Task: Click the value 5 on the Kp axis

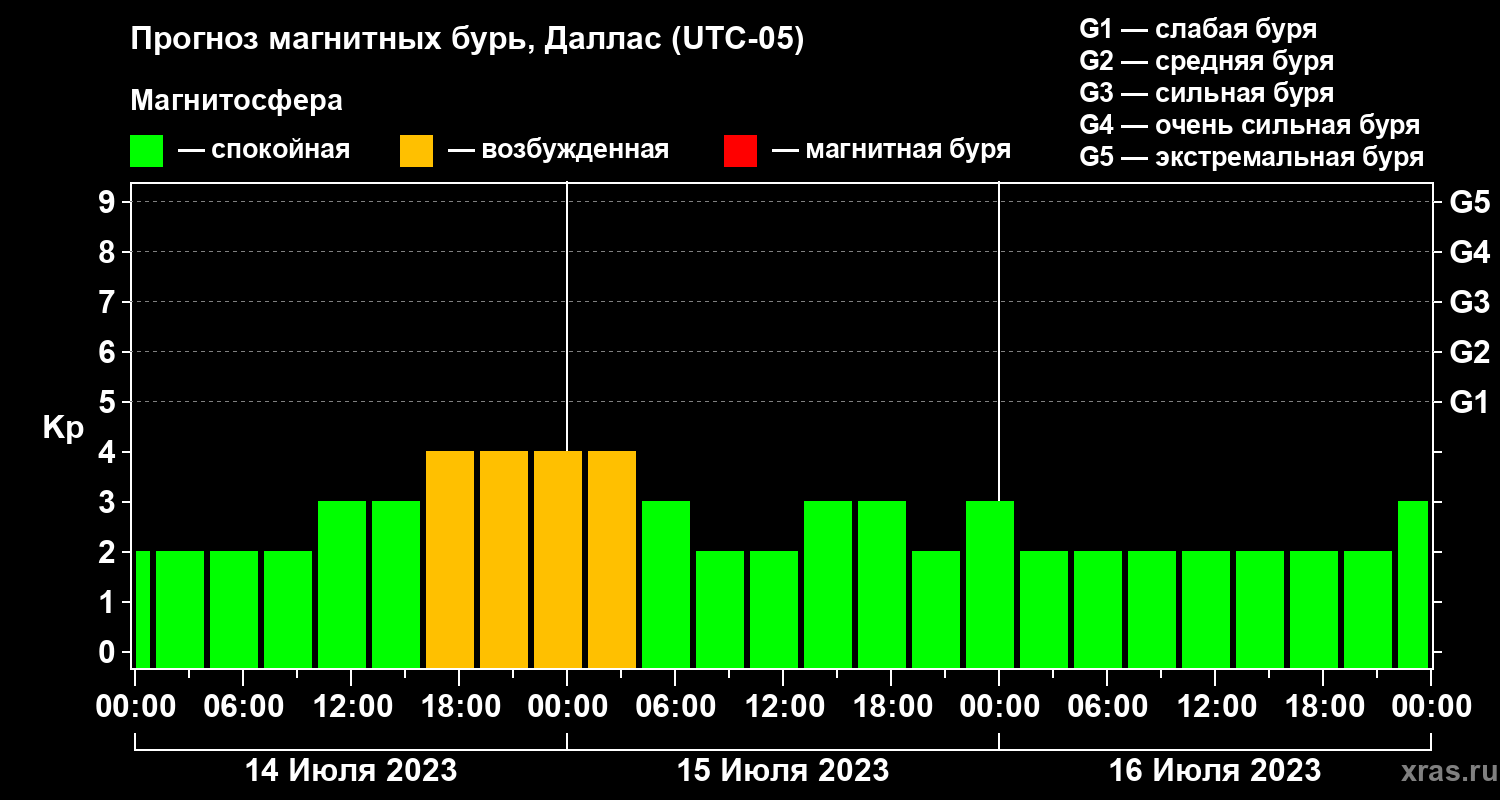Action: 108,402
